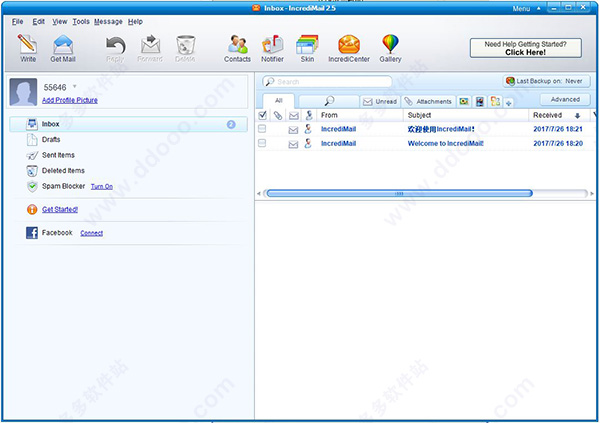This screenshot has height=423, width=600.
Task: Open the title bar Menu dropdown
Action: click(x=527, y=8)
